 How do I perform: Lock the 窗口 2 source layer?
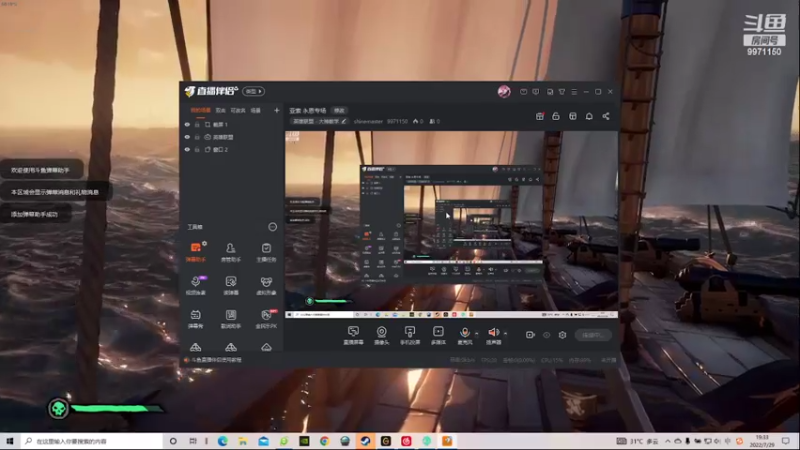pos(197,149)
